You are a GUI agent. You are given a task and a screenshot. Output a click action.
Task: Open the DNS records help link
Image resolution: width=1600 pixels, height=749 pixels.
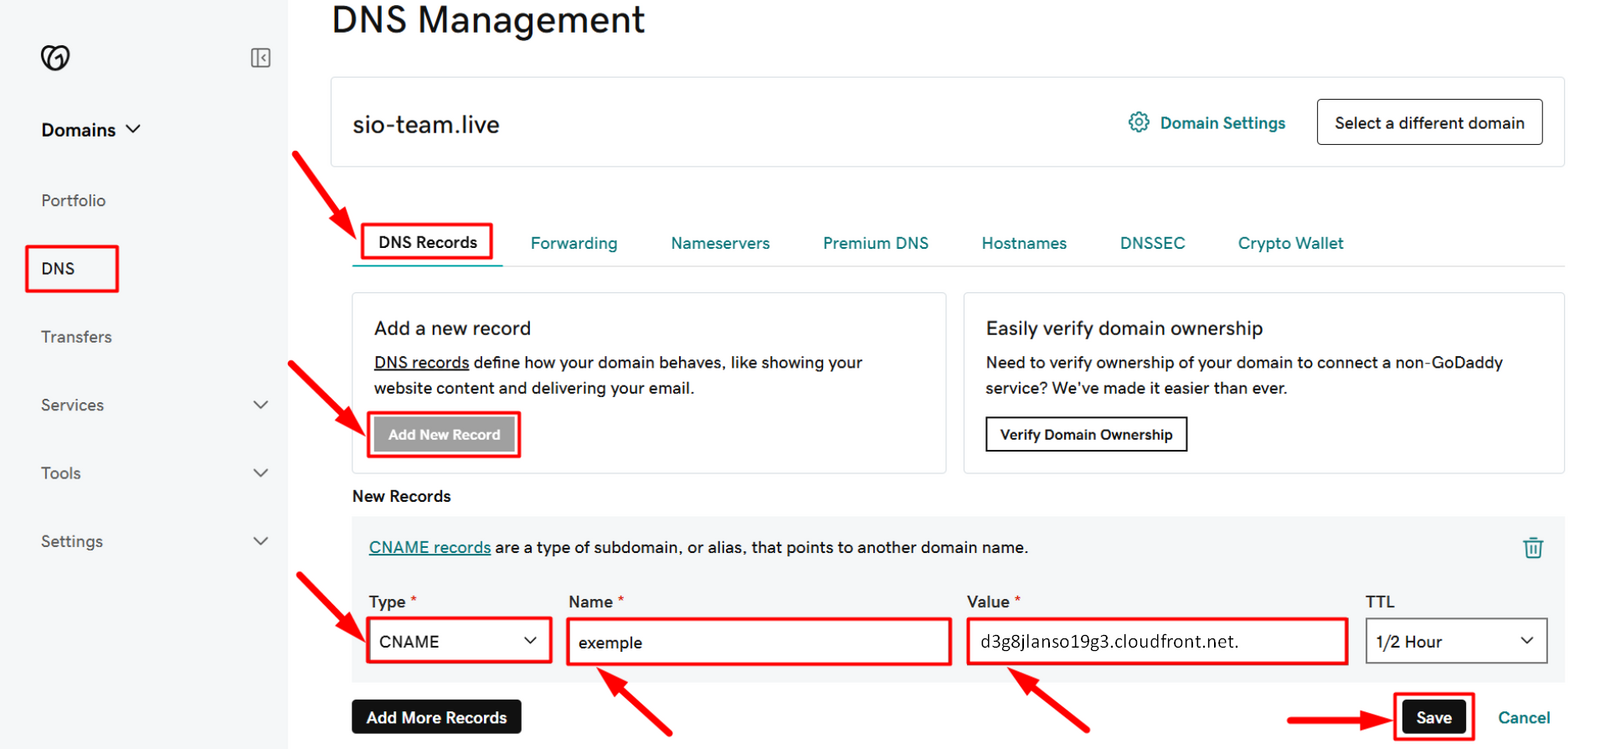(x=421, y=362)
